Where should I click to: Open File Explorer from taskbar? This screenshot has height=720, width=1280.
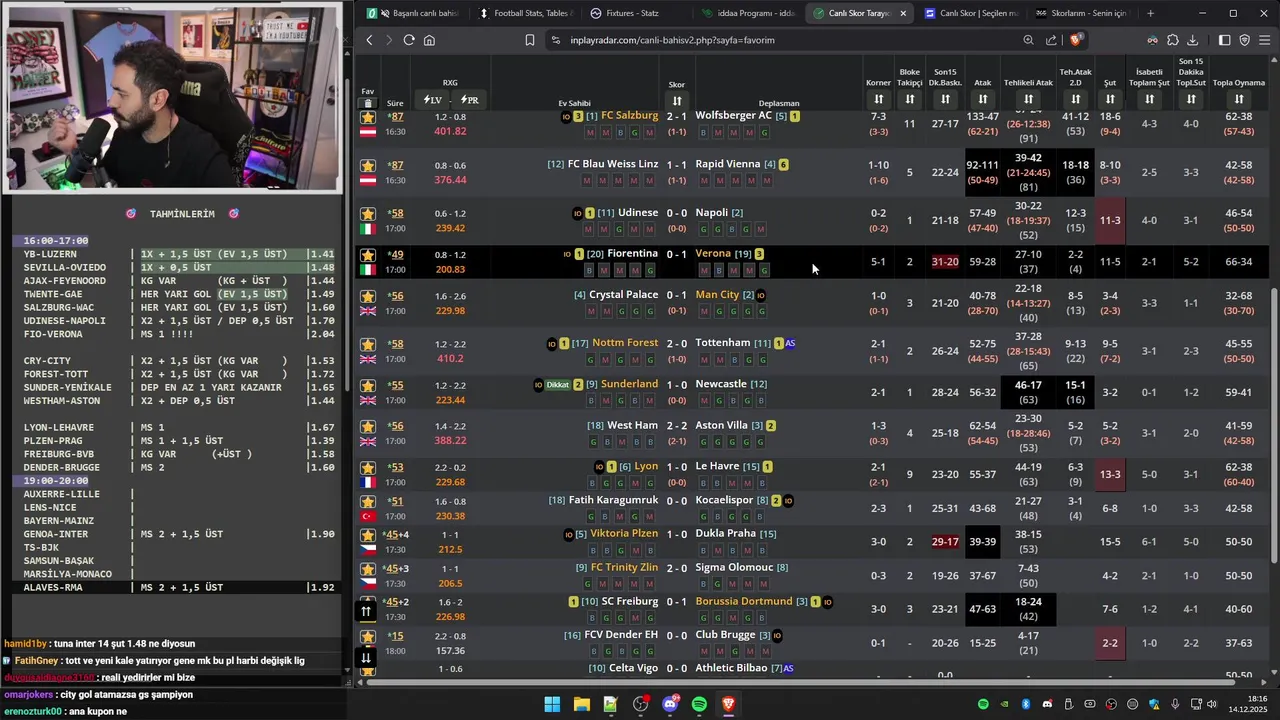click(581, 705)
